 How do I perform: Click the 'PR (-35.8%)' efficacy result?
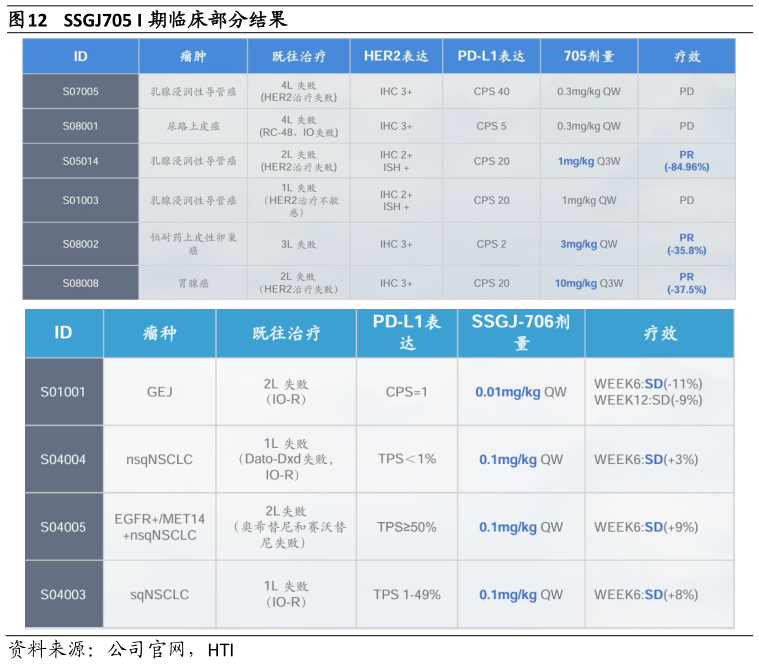[686, 244]
